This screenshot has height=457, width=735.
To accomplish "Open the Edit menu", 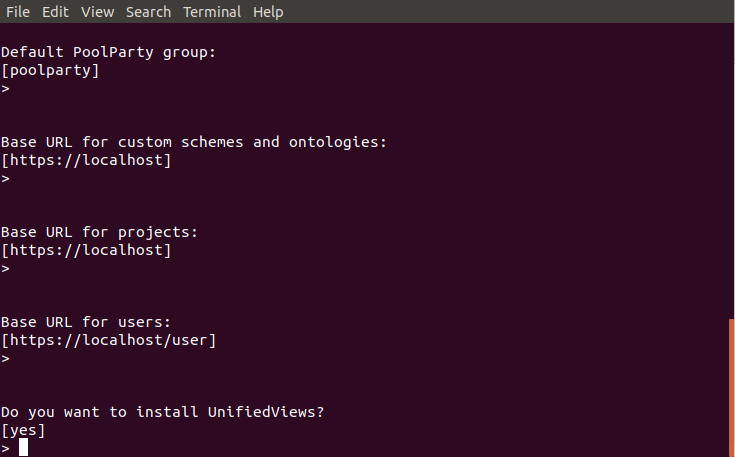I will tap(55, 12).
